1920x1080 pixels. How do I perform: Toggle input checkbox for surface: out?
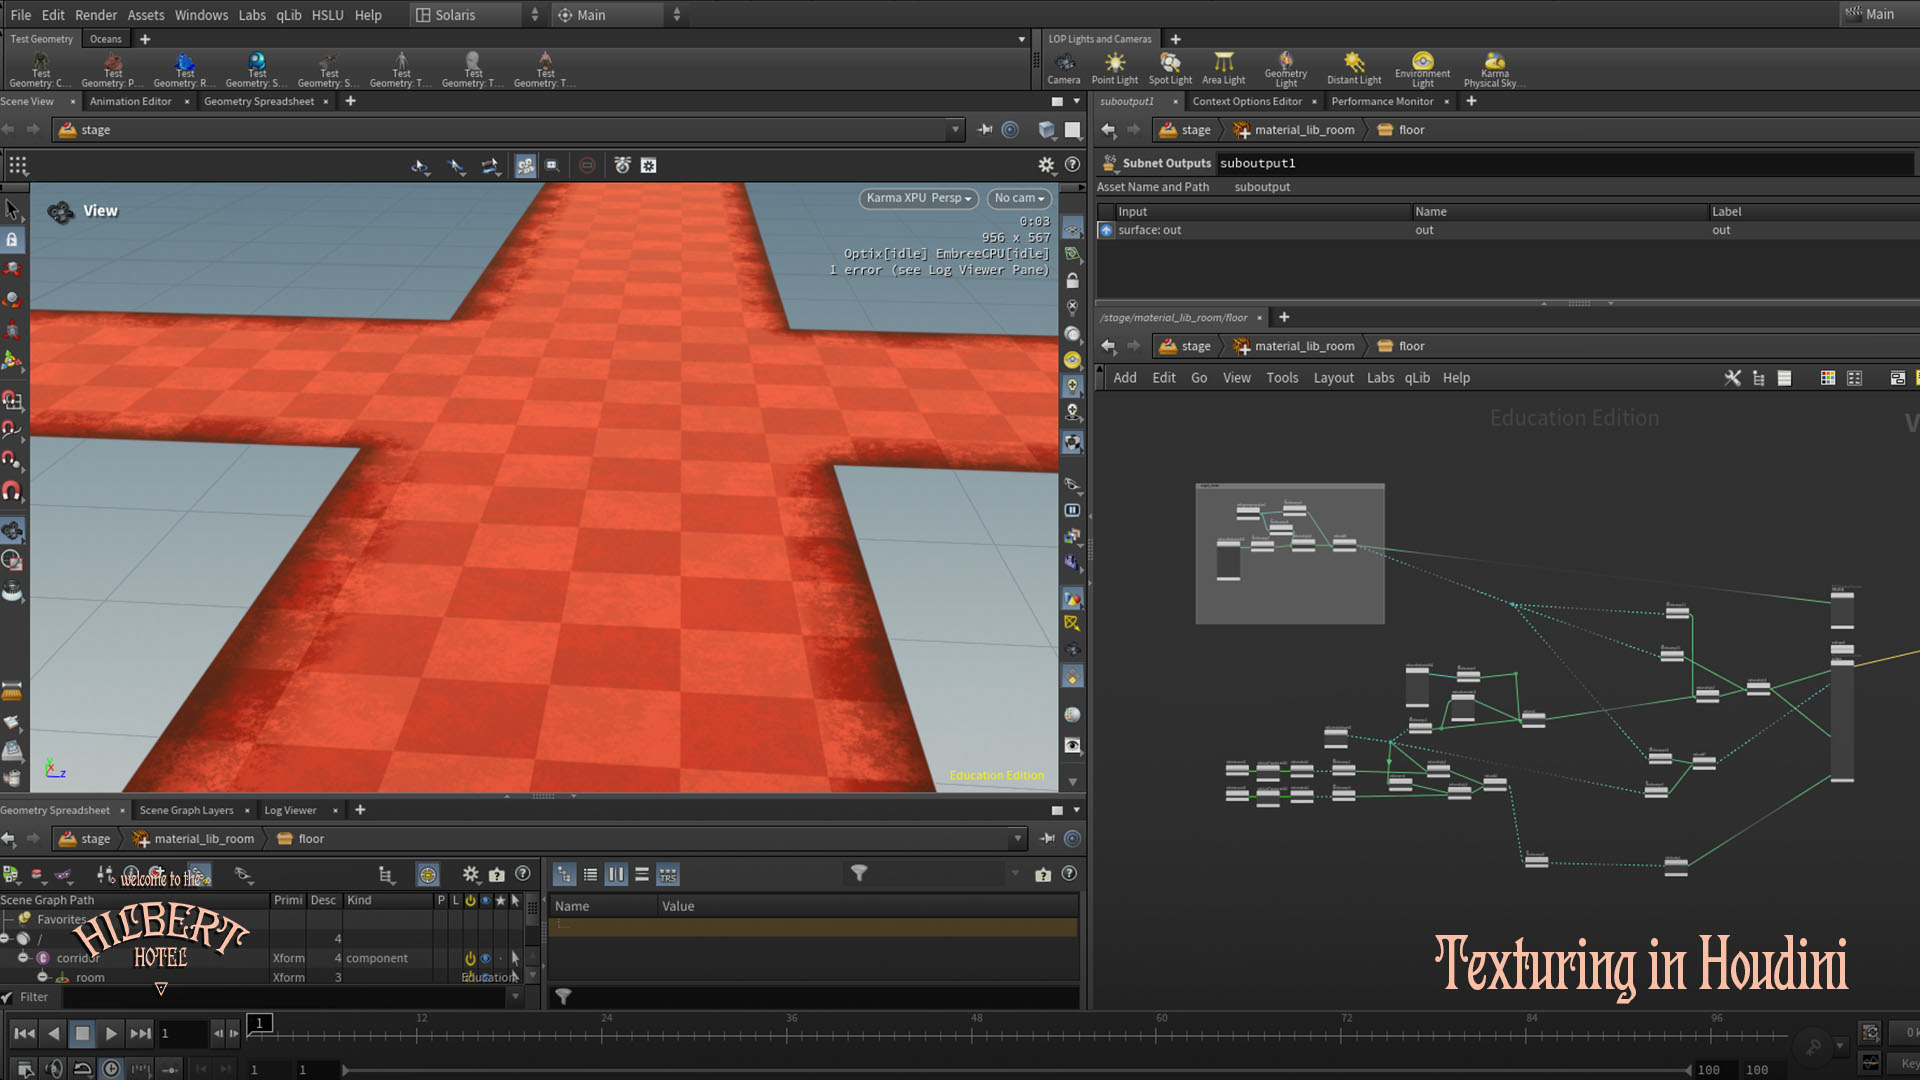[x=1106, y=230]
